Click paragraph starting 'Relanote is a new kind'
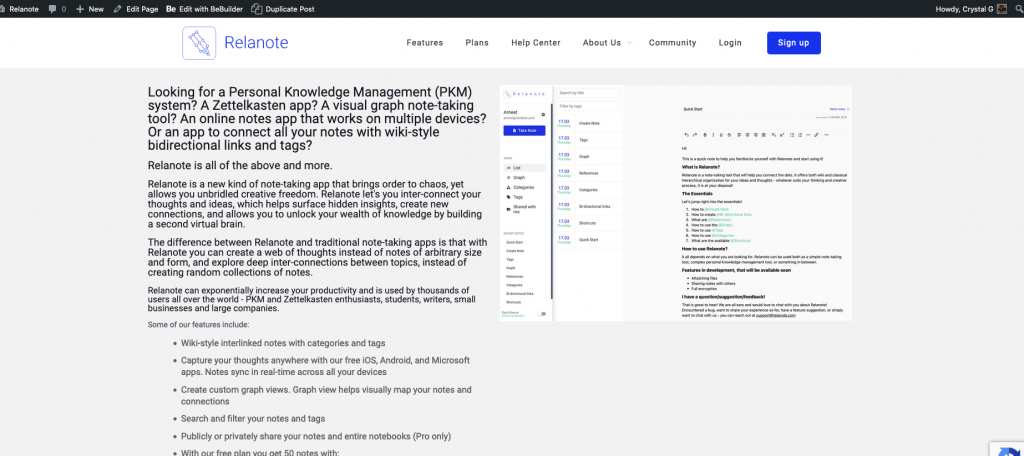This screenshot has height=456, width=1024. pos(315,204)
